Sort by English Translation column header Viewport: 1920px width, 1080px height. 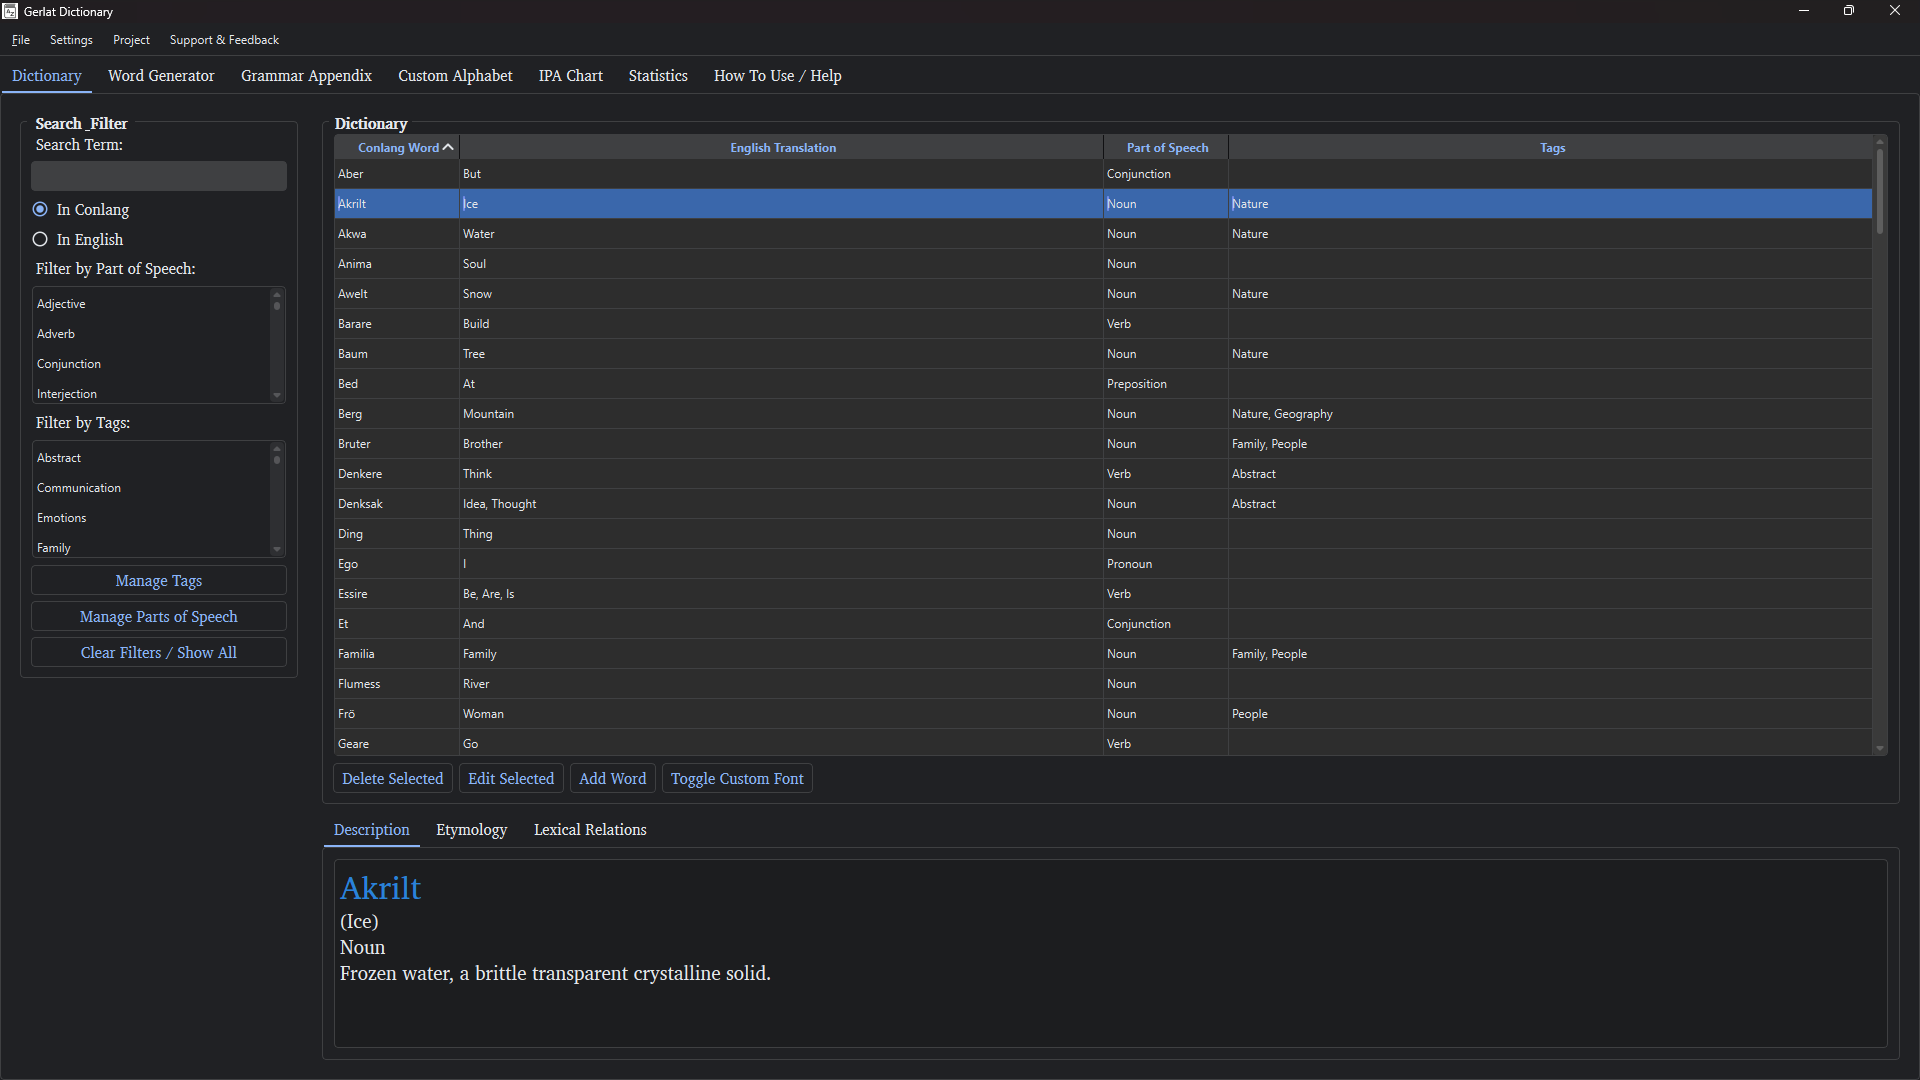pyautogui.click(x=782, y=147)
